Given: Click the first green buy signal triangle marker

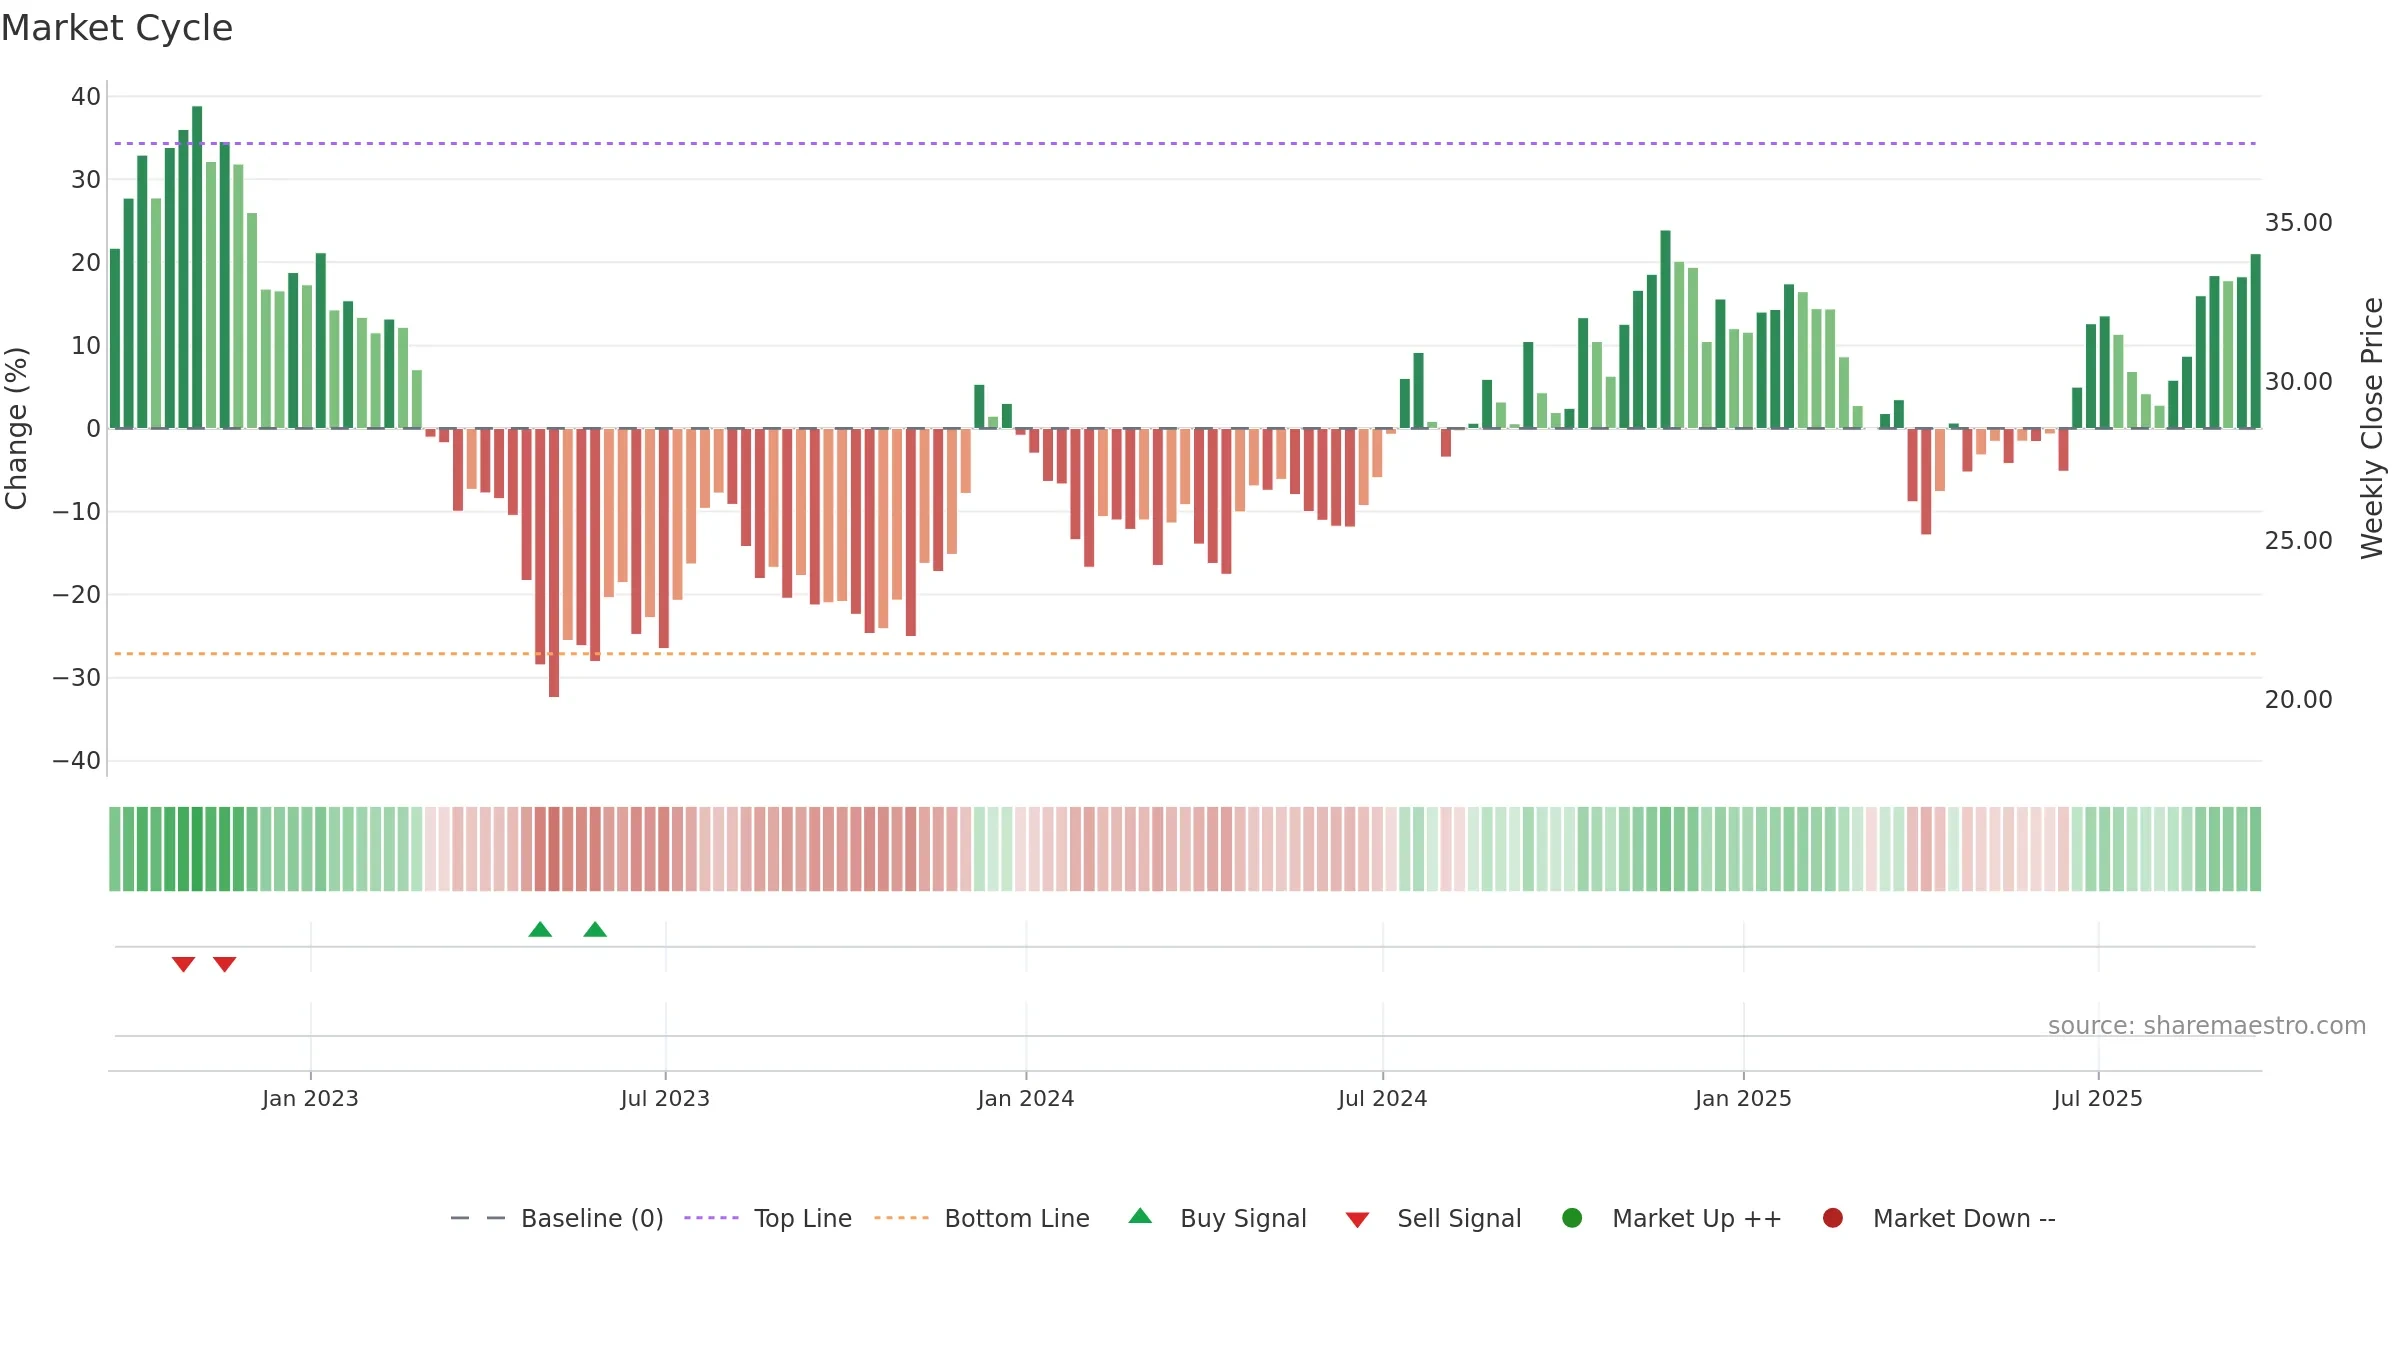Looking at the screenshot, I should [x=540, y=929].
